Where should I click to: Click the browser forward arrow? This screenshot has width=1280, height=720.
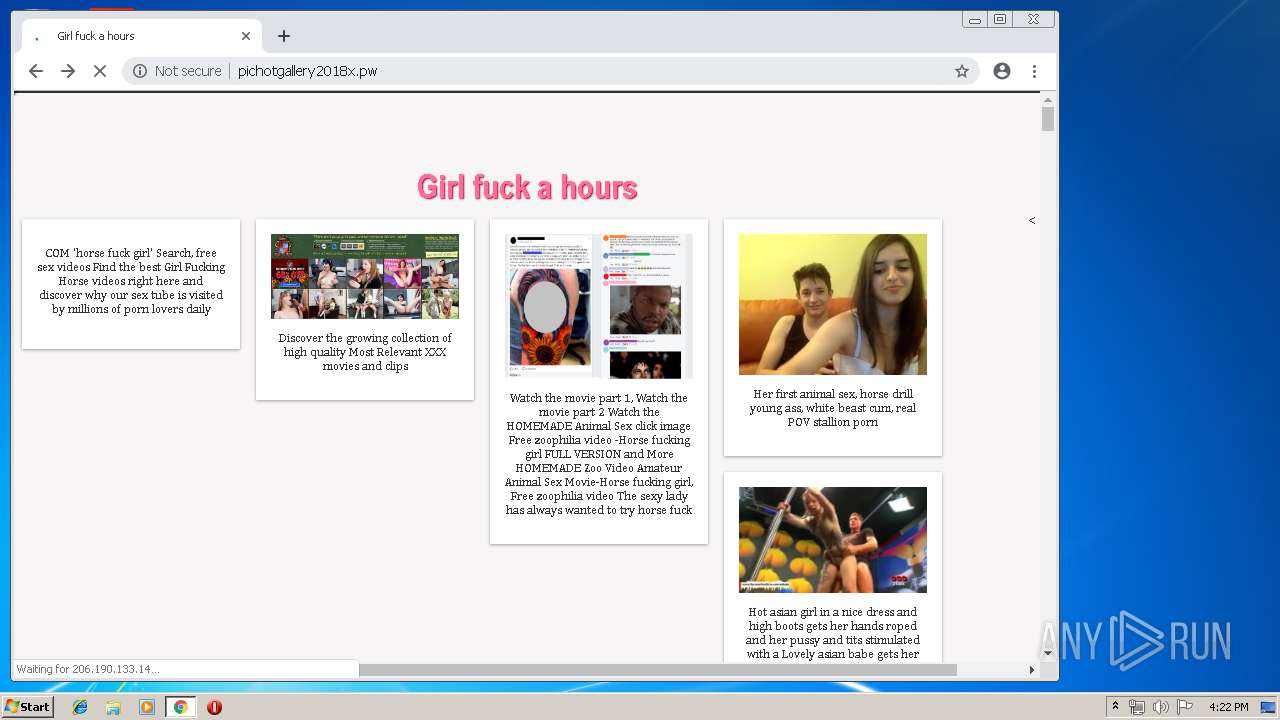click(x=68, y=71)
